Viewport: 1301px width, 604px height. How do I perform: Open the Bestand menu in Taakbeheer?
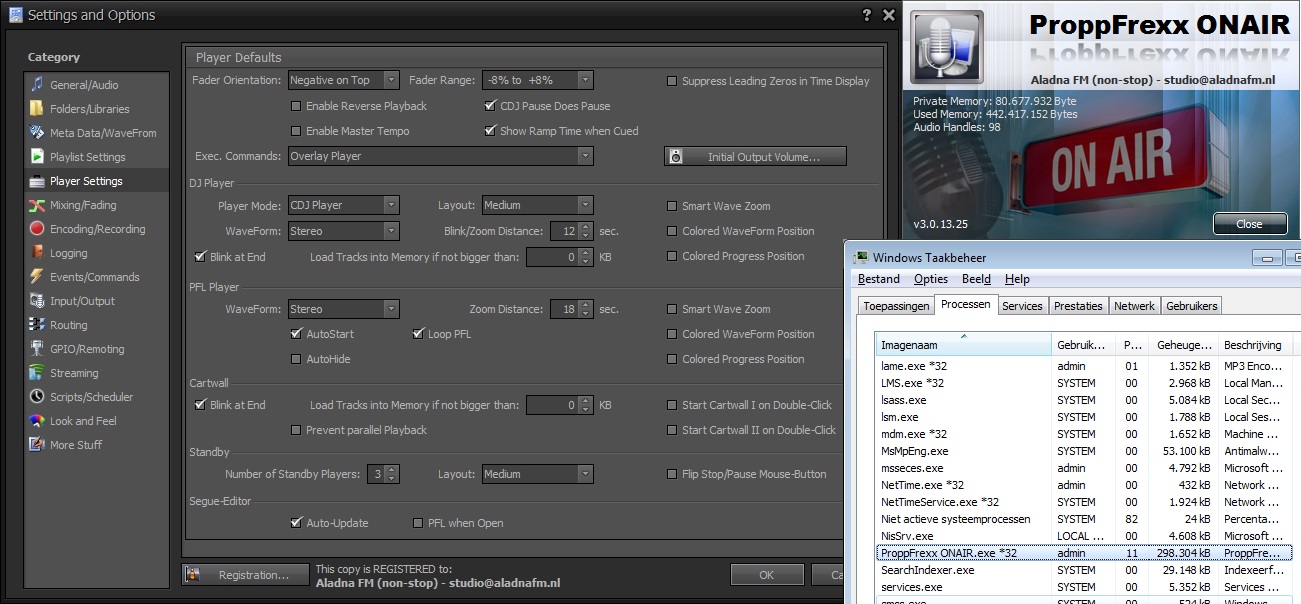click(x=879, y=279)
